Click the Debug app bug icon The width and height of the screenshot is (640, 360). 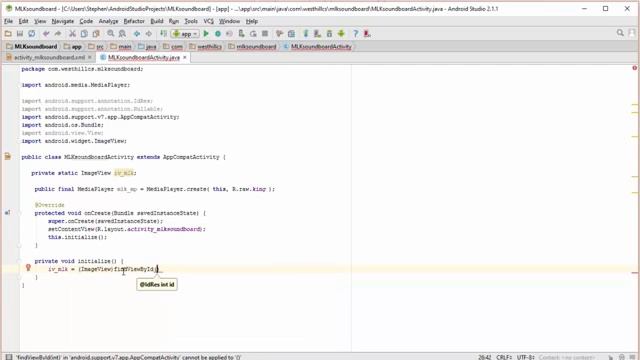[218, 34]
